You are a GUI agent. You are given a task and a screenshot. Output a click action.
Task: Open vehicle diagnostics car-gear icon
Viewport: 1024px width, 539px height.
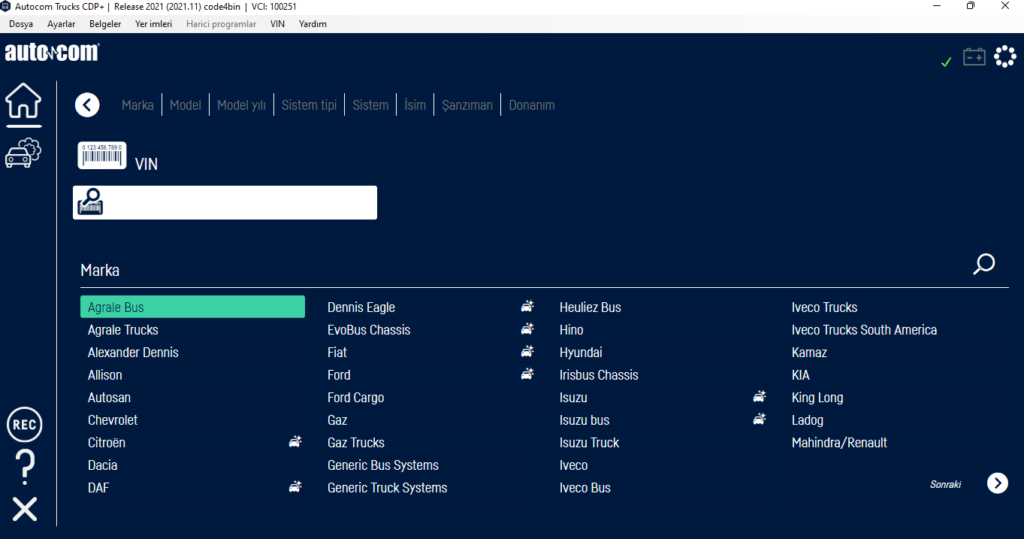tap(24, 153)
